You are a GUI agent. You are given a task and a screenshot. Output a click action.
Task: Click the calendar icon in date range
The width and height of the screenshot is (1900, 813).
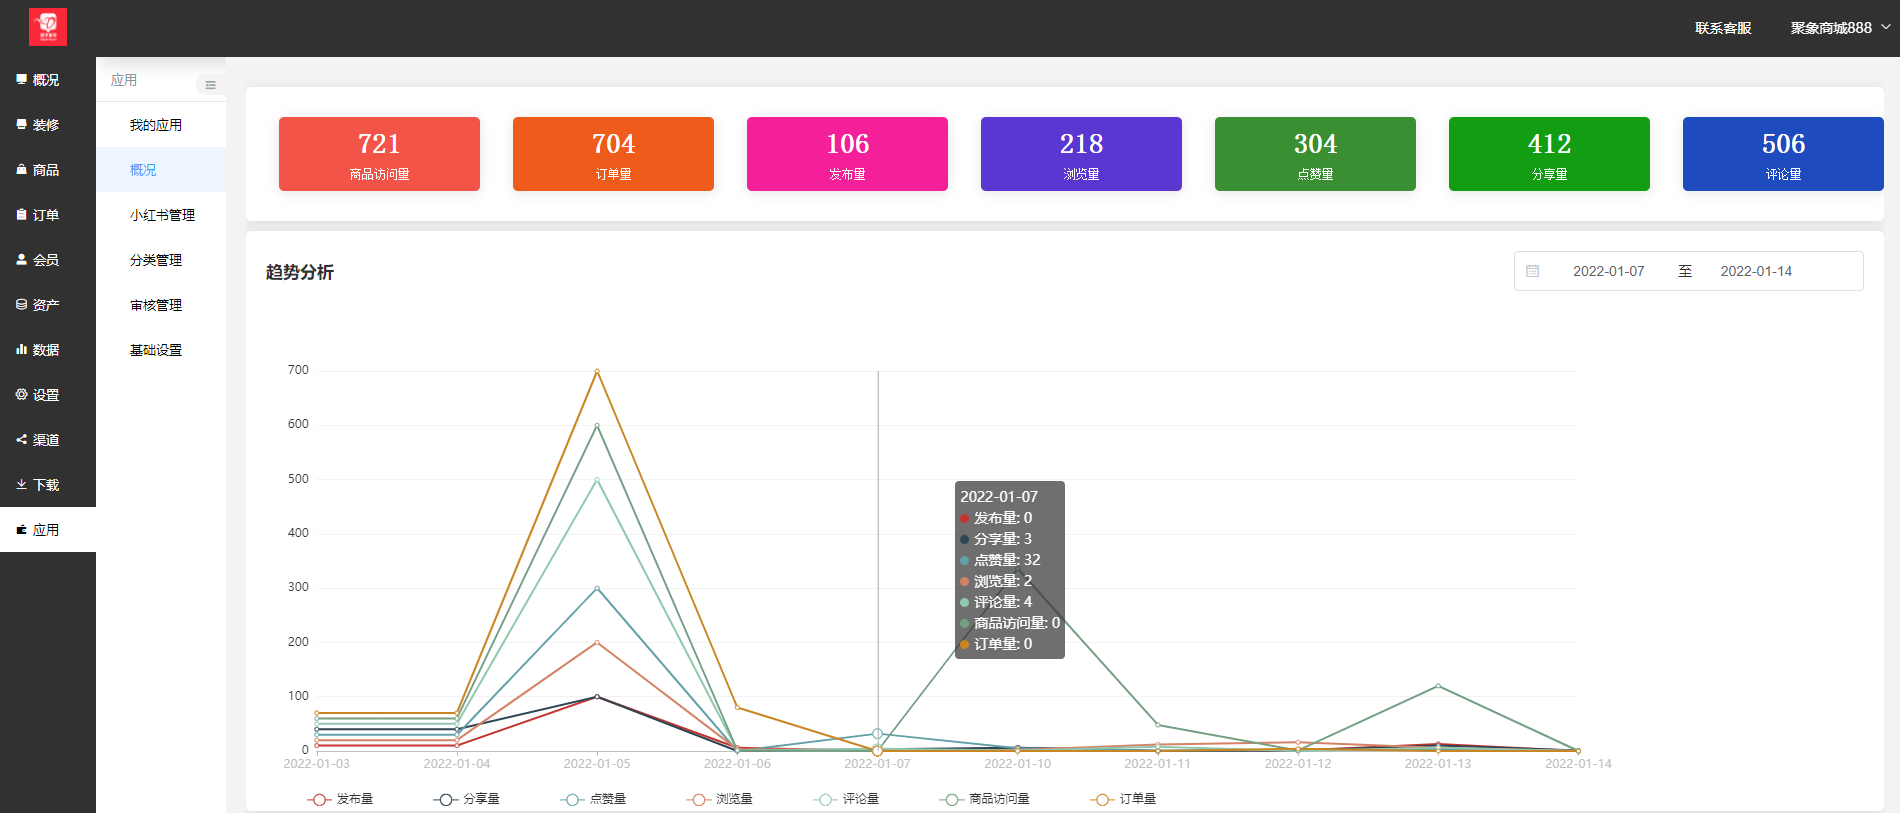click(x=1532, y=271)
